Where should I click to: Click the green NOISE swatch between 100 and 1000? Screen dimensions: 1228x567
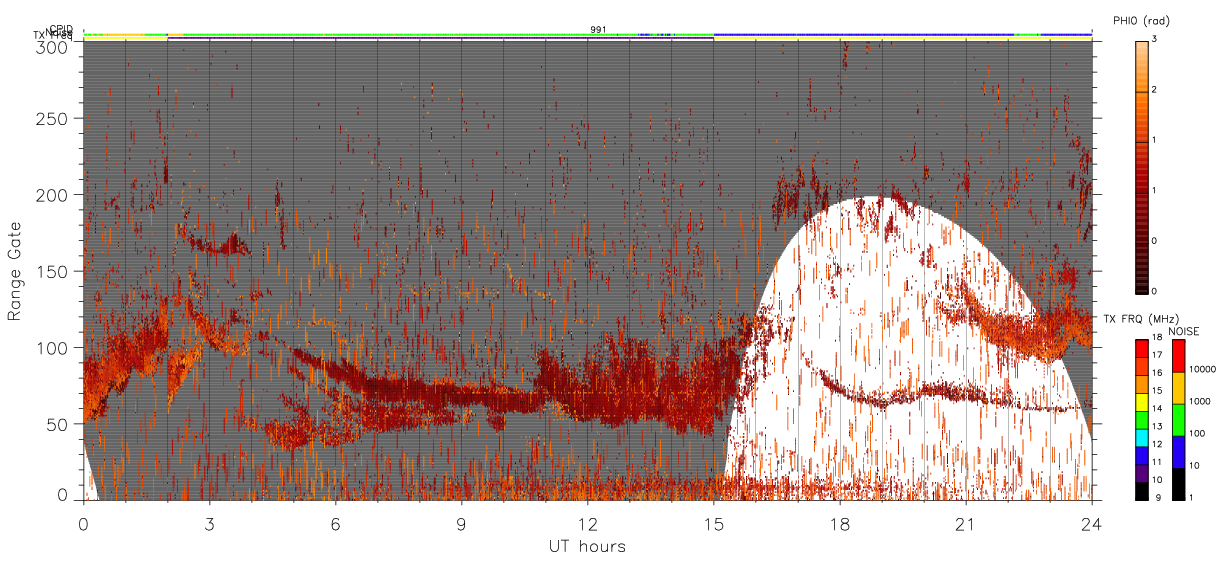1177,420
